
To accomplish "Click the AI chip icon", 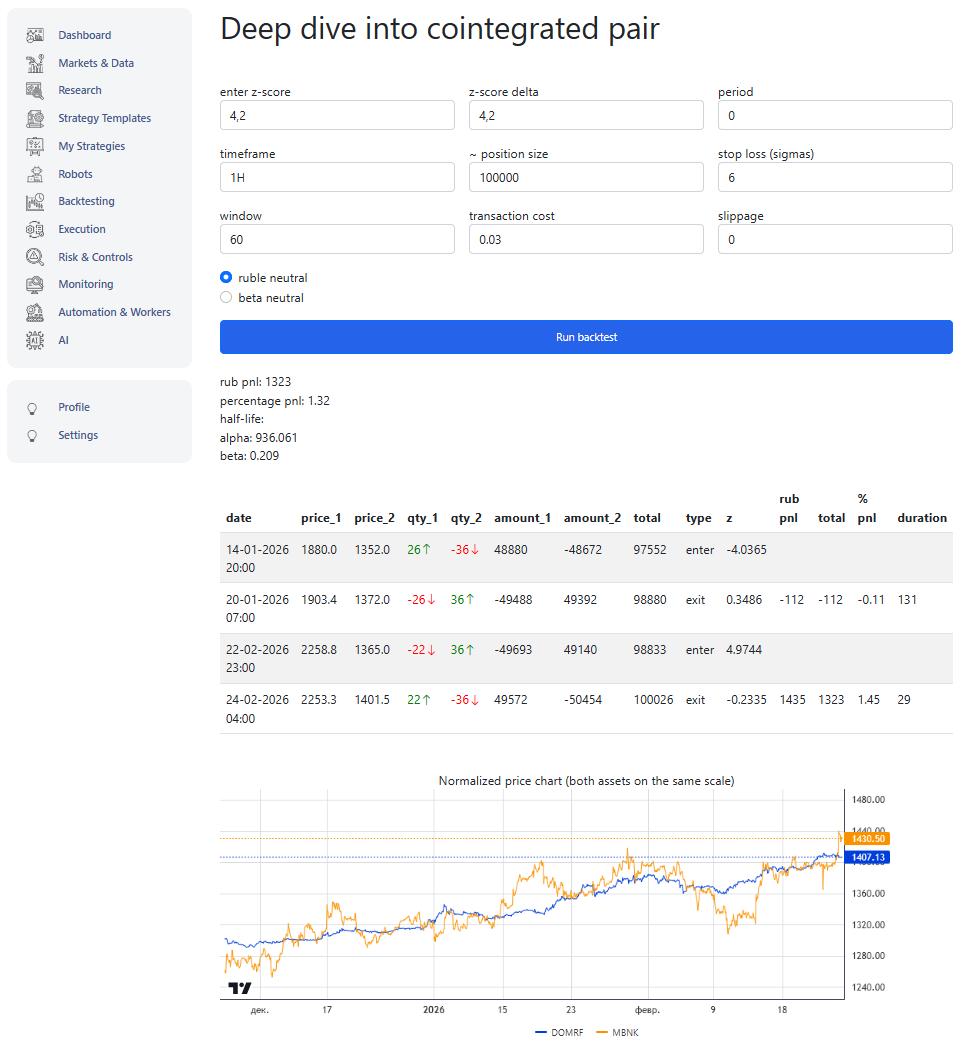I will tap(35, 340).
